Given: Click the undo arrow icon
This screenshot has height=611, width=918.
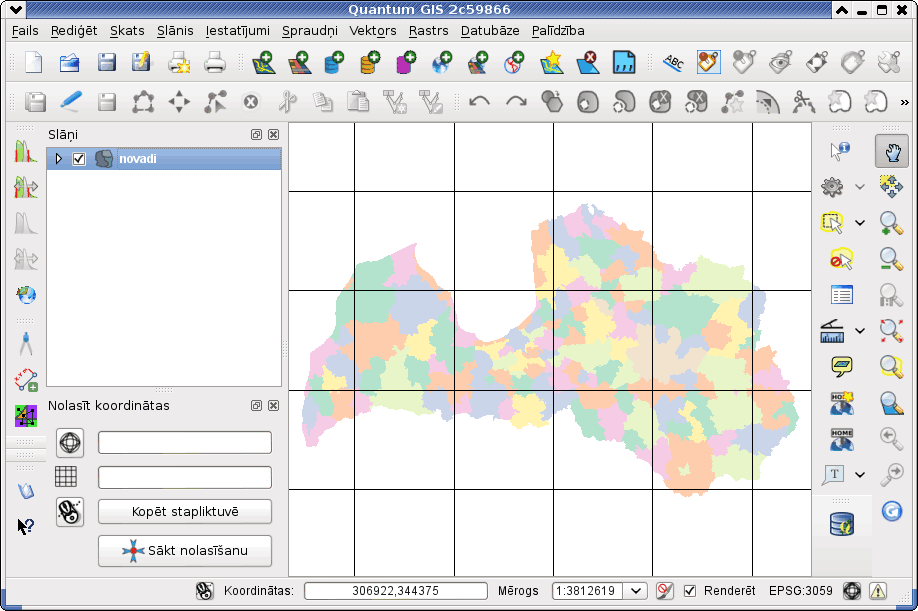Looking at the screenshot, I should click(x=479, y=102).
